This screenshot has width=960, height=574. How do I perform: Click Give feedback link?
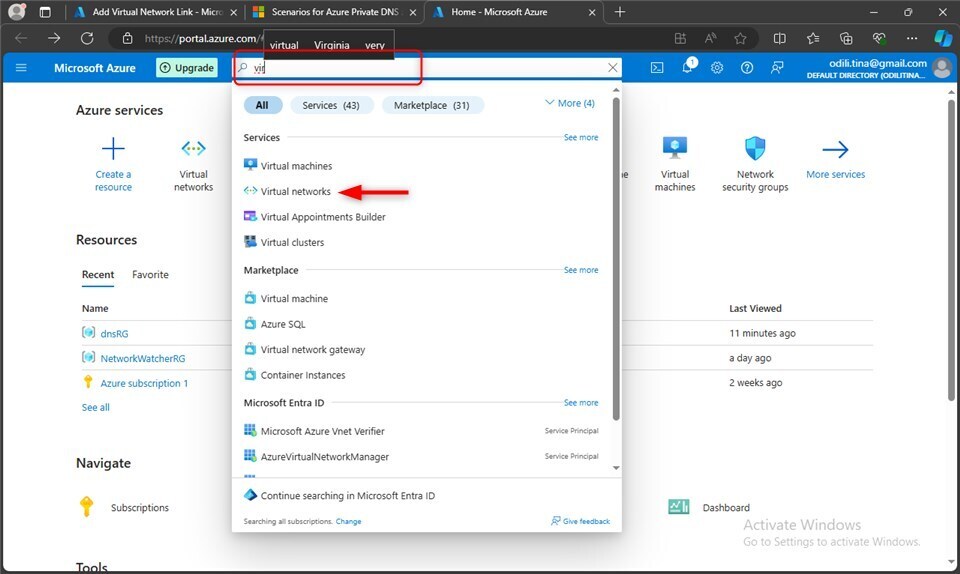point(580,521)
